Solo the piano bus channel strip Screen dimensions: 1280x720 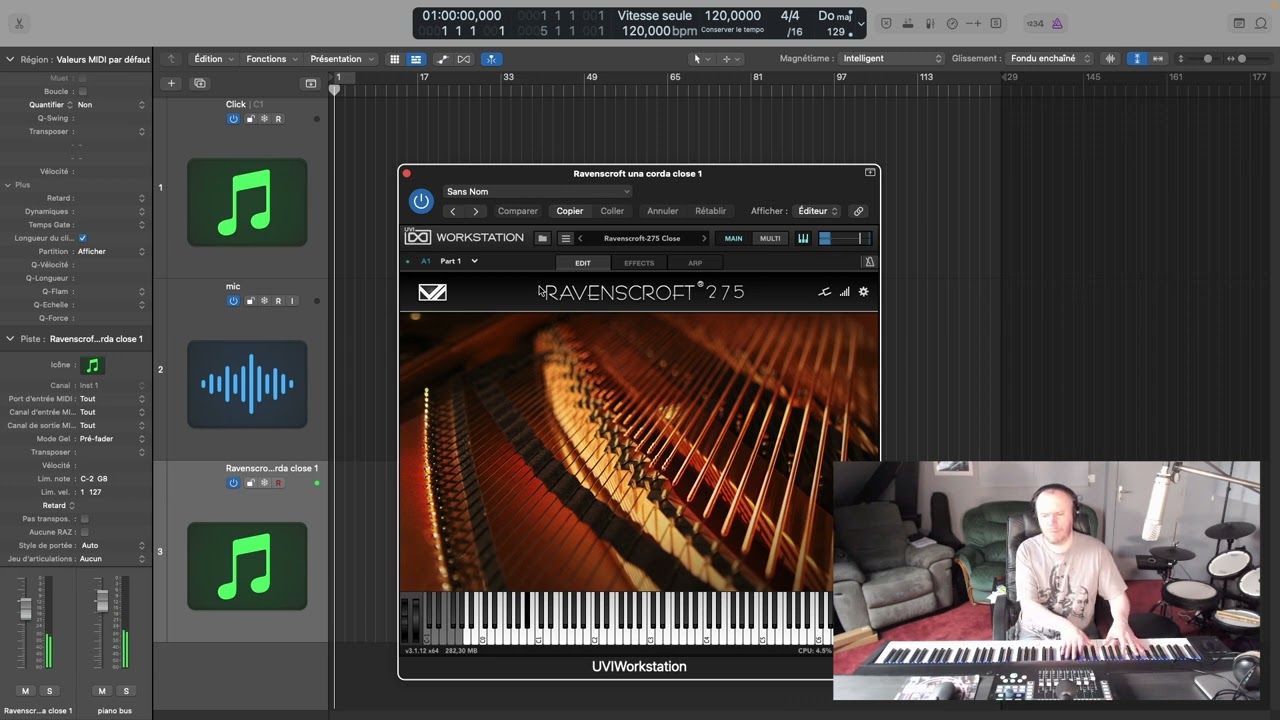[x=125, y=691]
